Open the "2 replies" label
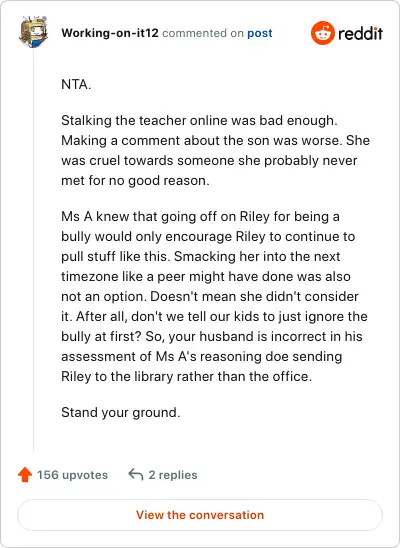This screenshot has height=548, width=400. [x=173, y=475]
